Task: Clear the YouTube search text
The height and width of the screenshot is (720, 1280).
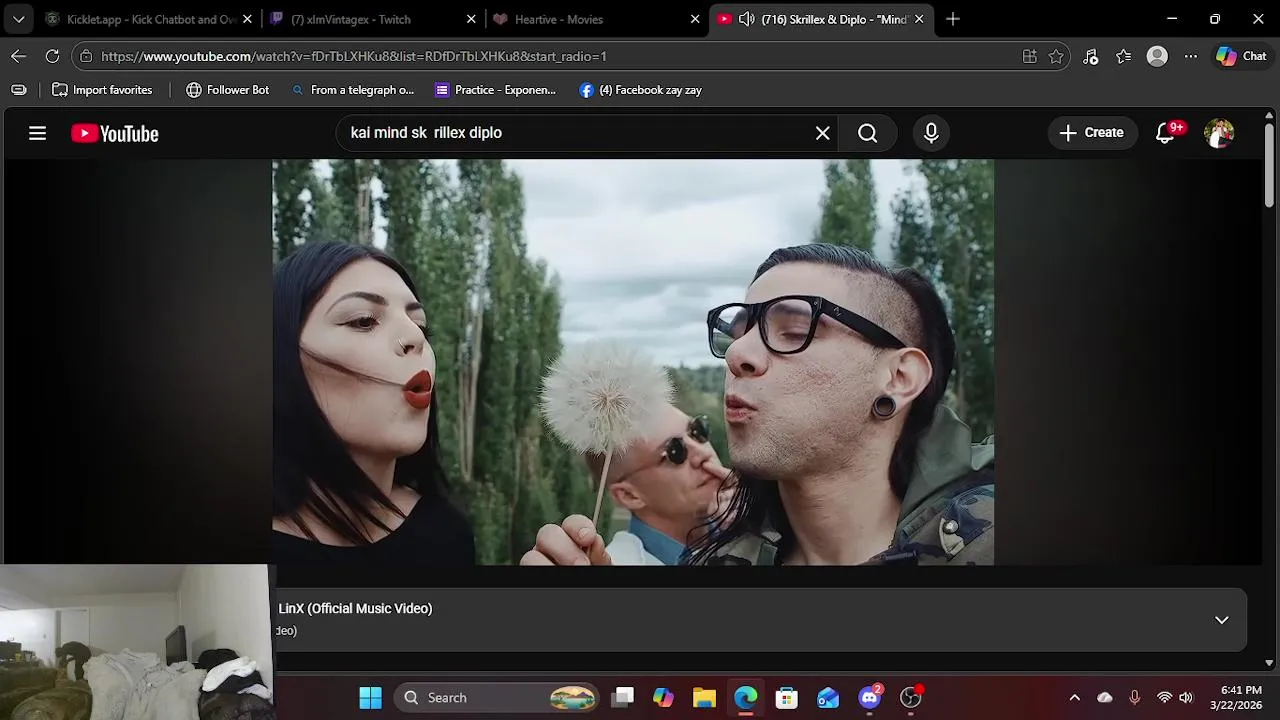Action: click(822, 133)
